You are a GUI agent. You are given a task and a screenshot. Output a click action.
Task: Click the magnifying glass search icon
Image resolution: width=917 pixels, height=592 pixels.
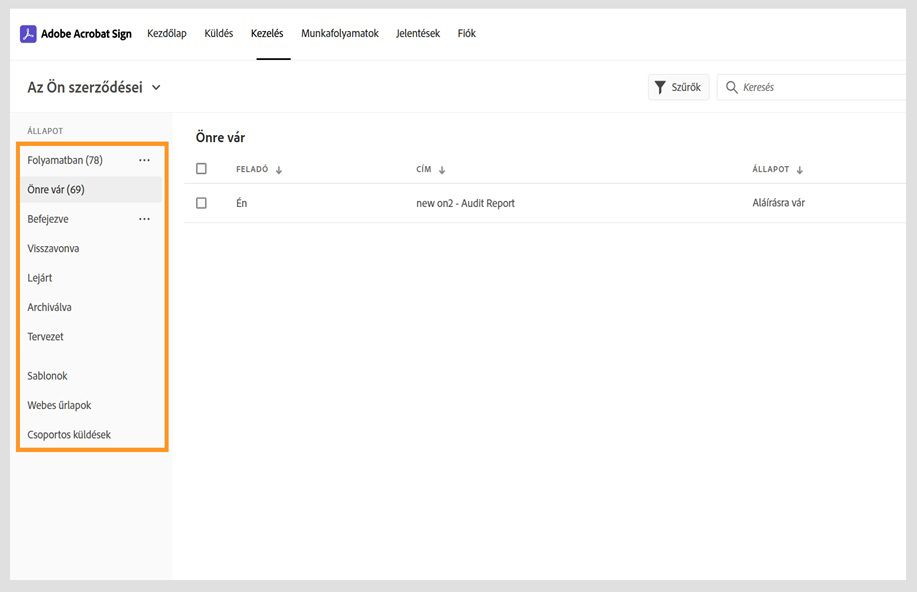(x=732, y=88)
